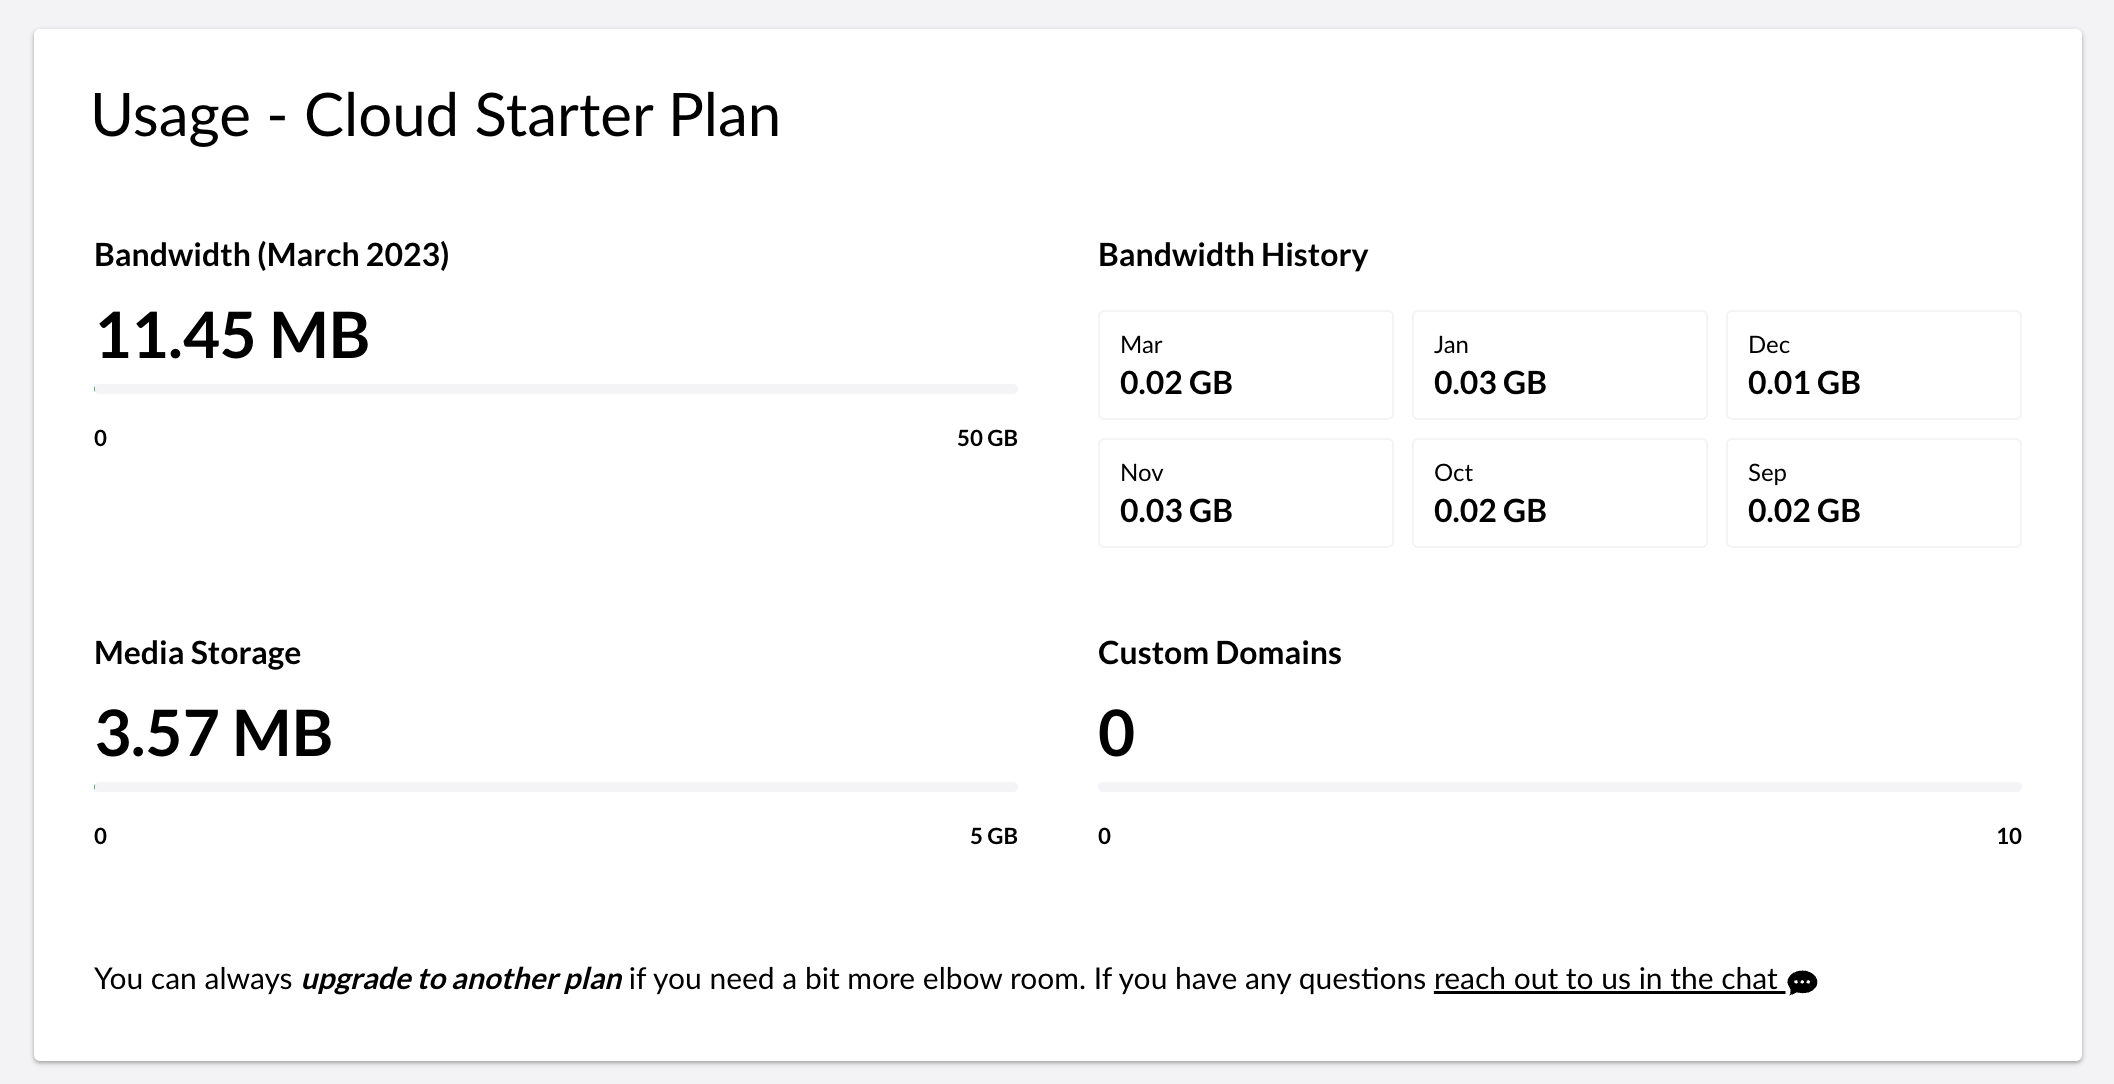
Task: Select the Jan bandwidth history card
Action: click(x=1559, y=365)
